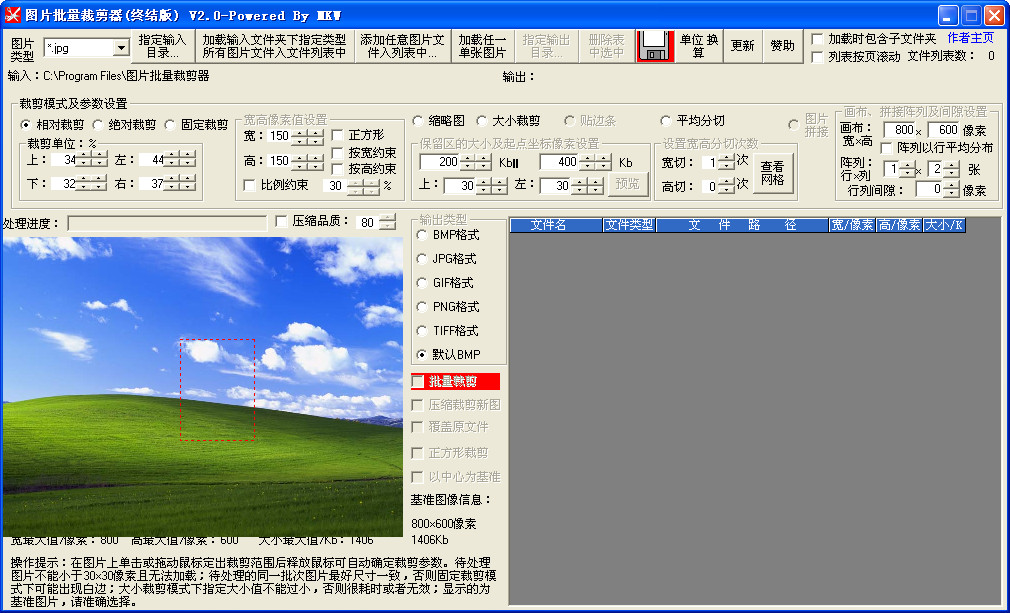This screenshot has width=1010, height=613.
Task: Open the 作者主页 link
Action: 970,38
